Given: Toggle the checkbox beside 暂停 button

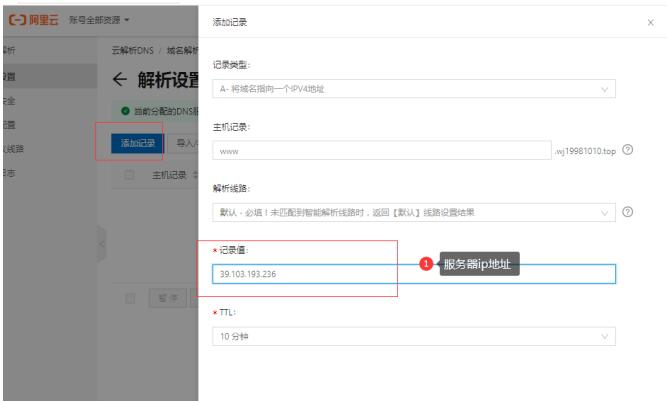Looking at the screenshot, I should tap(130, 298).
